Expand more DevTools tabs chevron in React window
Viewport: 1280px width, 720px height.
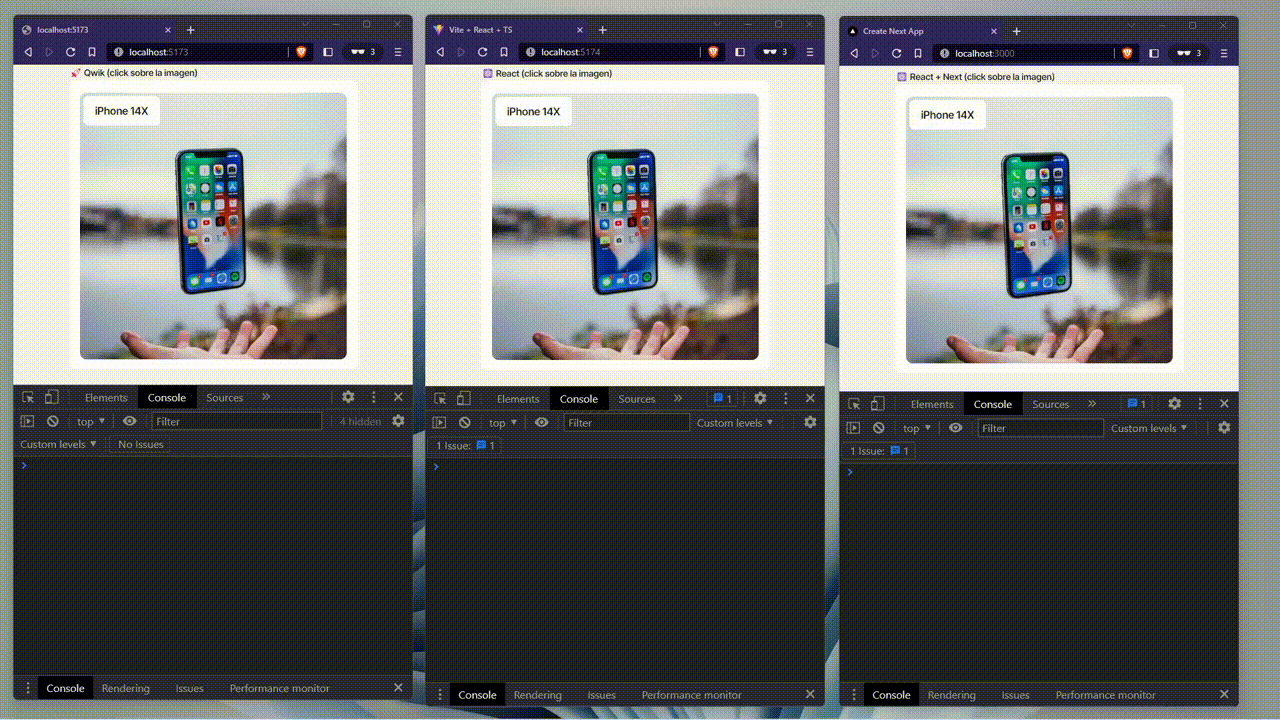pos(678,398)
